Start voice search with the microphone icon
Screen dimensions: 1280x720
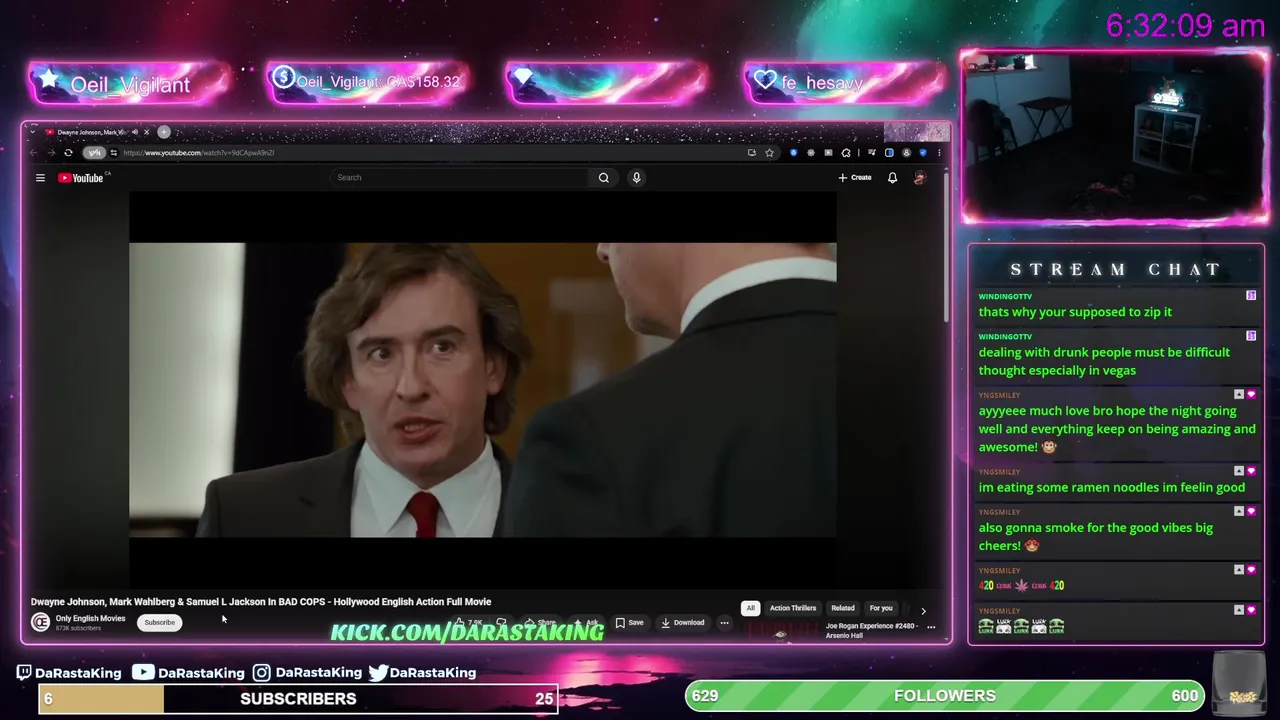pos(636,178)
